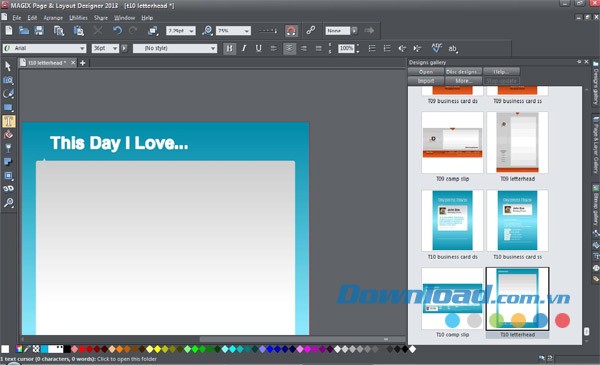
Task: Click the color editor rainbow icon
Action: (x=18, y=349)
